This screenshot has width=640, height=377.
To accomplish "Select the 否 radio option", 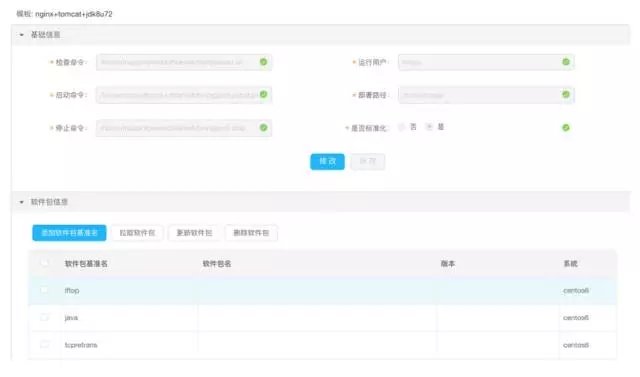I will tap(402, 127).
